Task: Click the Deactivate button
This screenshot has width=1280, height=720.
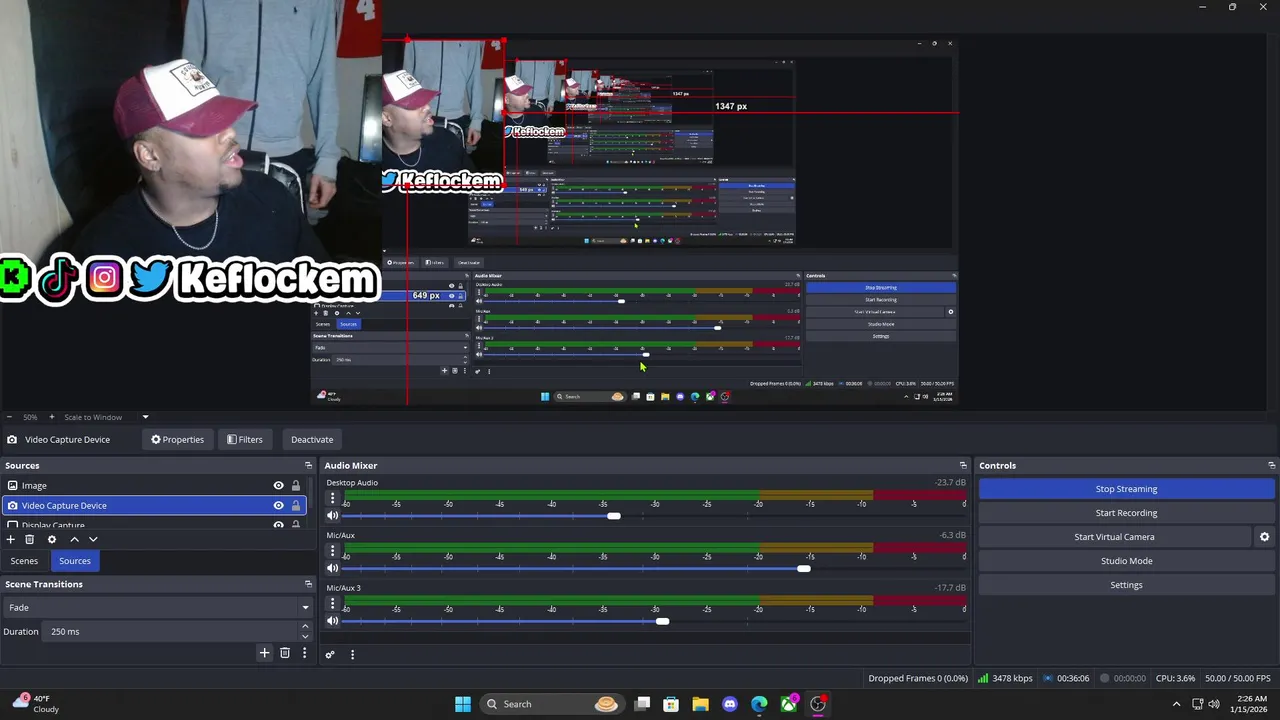Action: click(x=312, y=439)
